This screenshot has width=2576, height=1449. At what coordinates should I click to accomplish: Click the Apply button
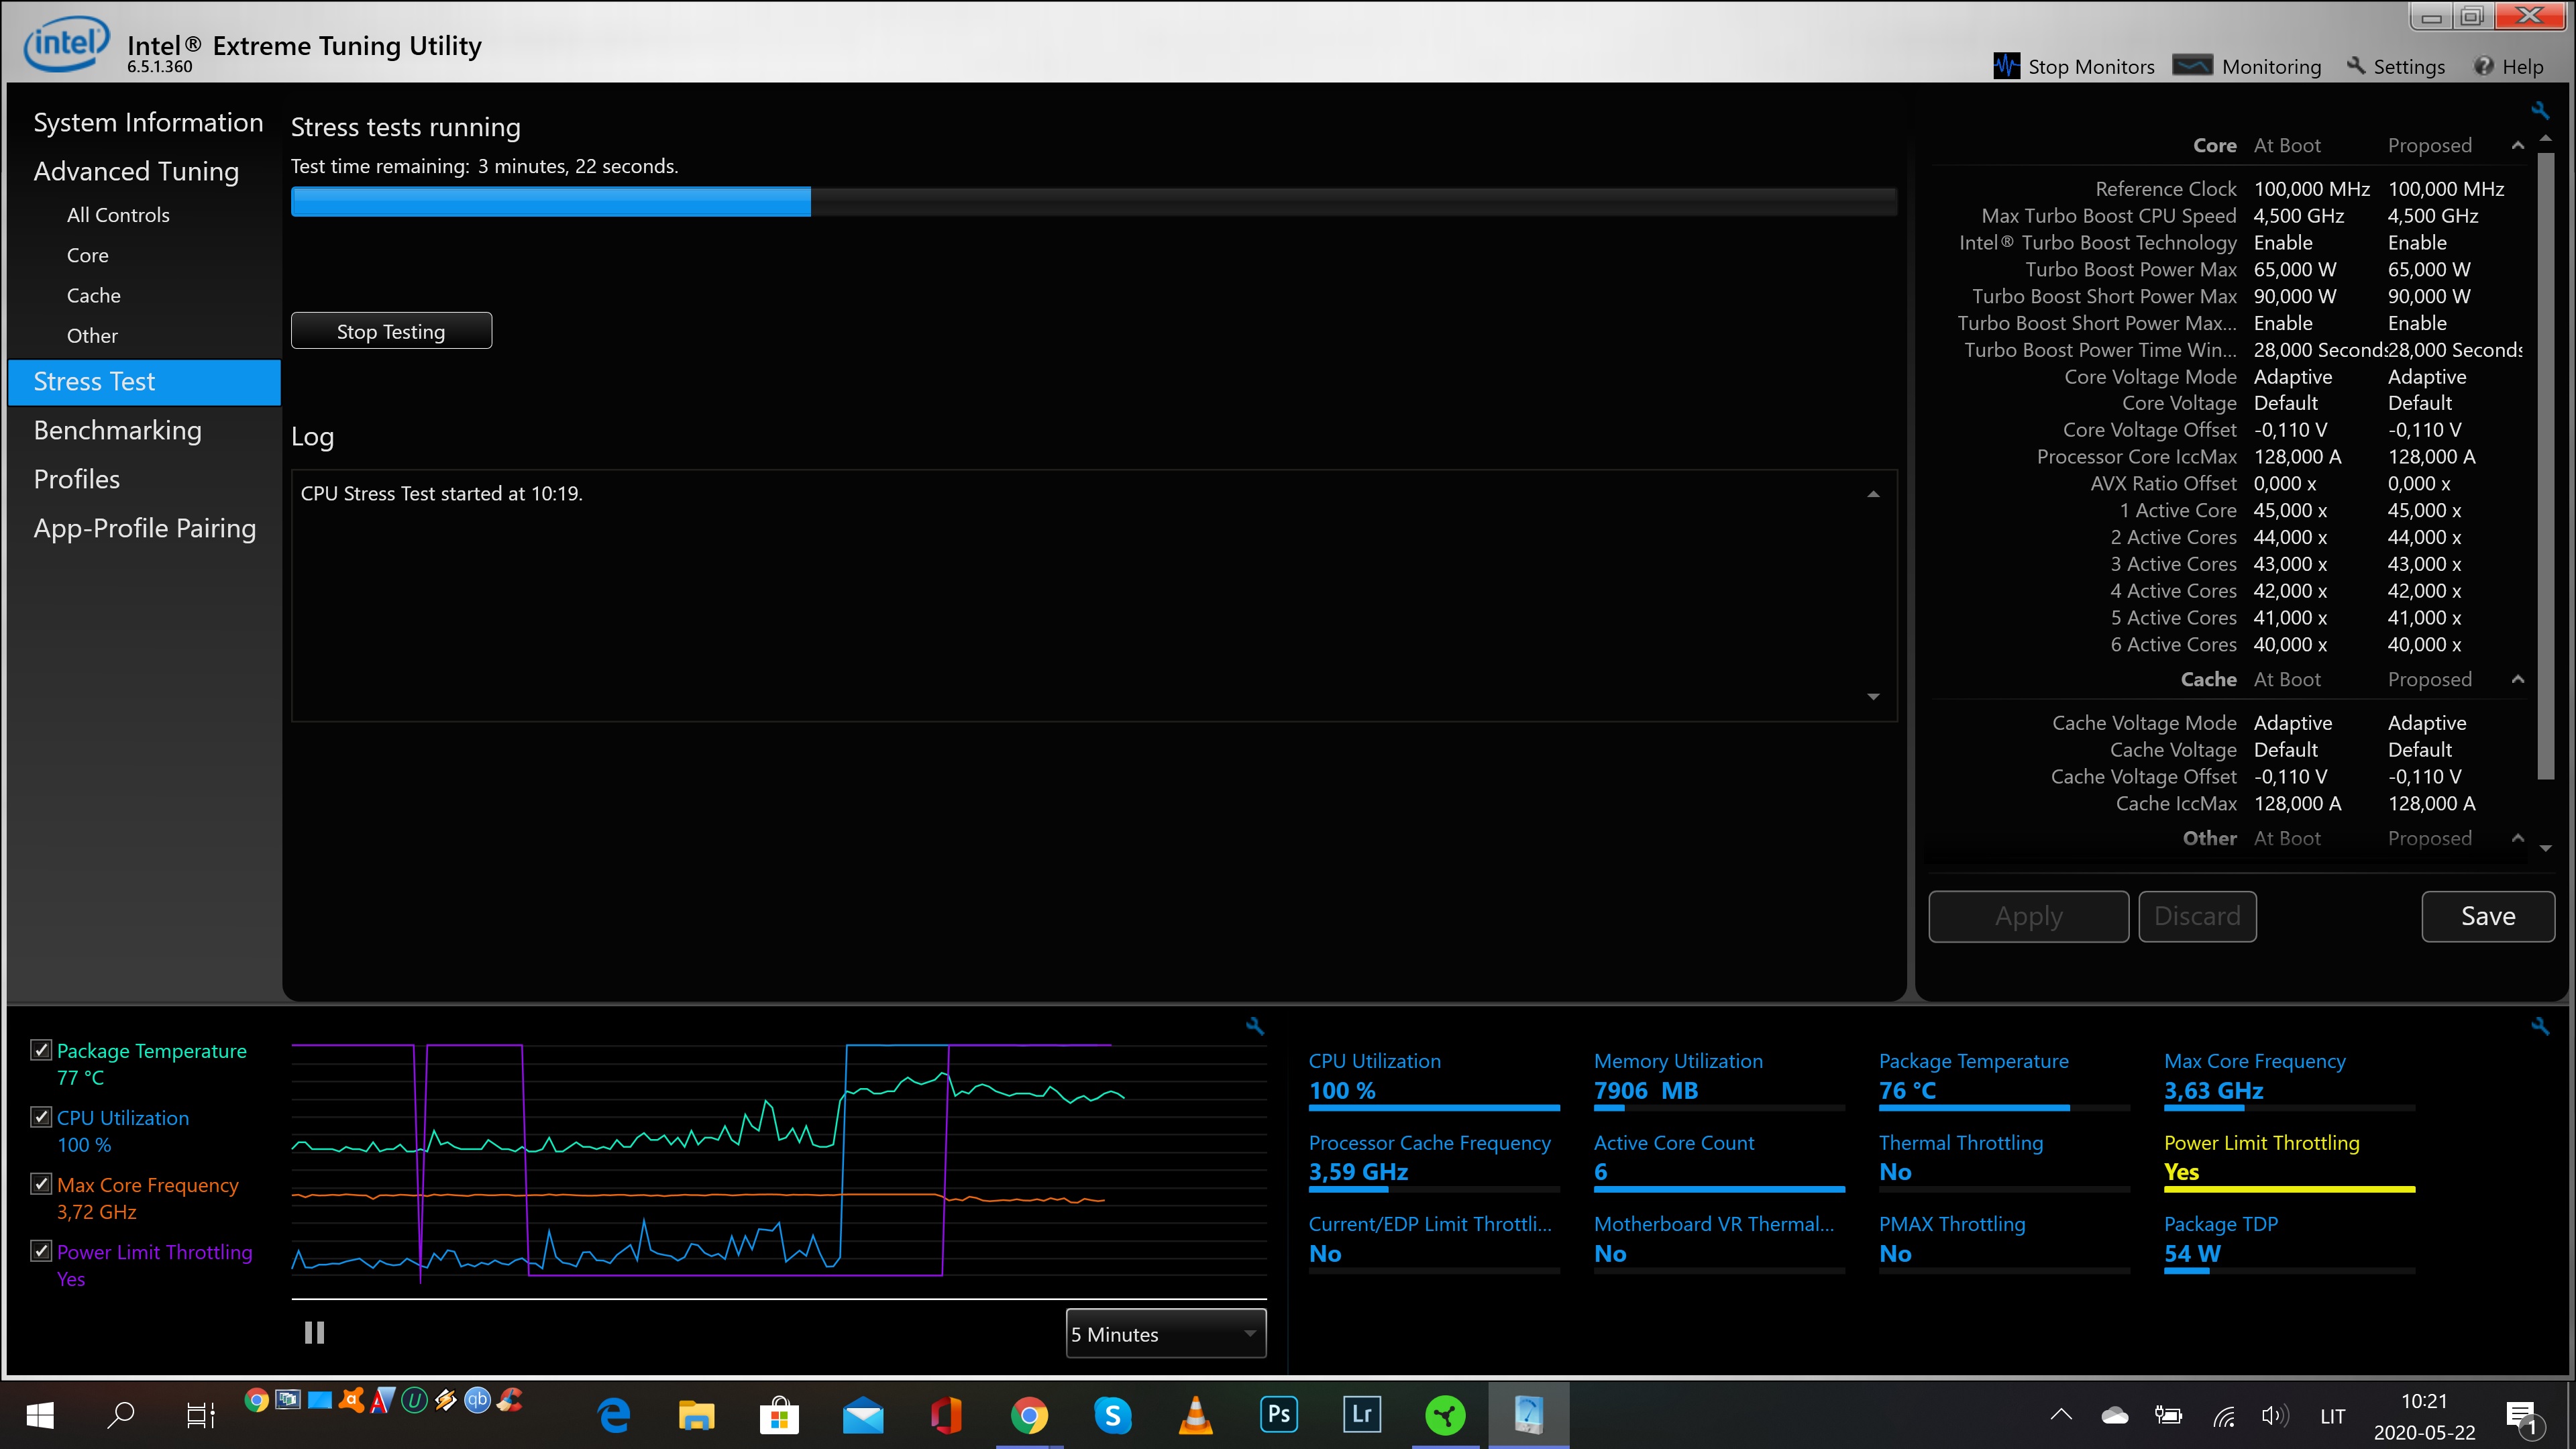(x=2028, y=916)
